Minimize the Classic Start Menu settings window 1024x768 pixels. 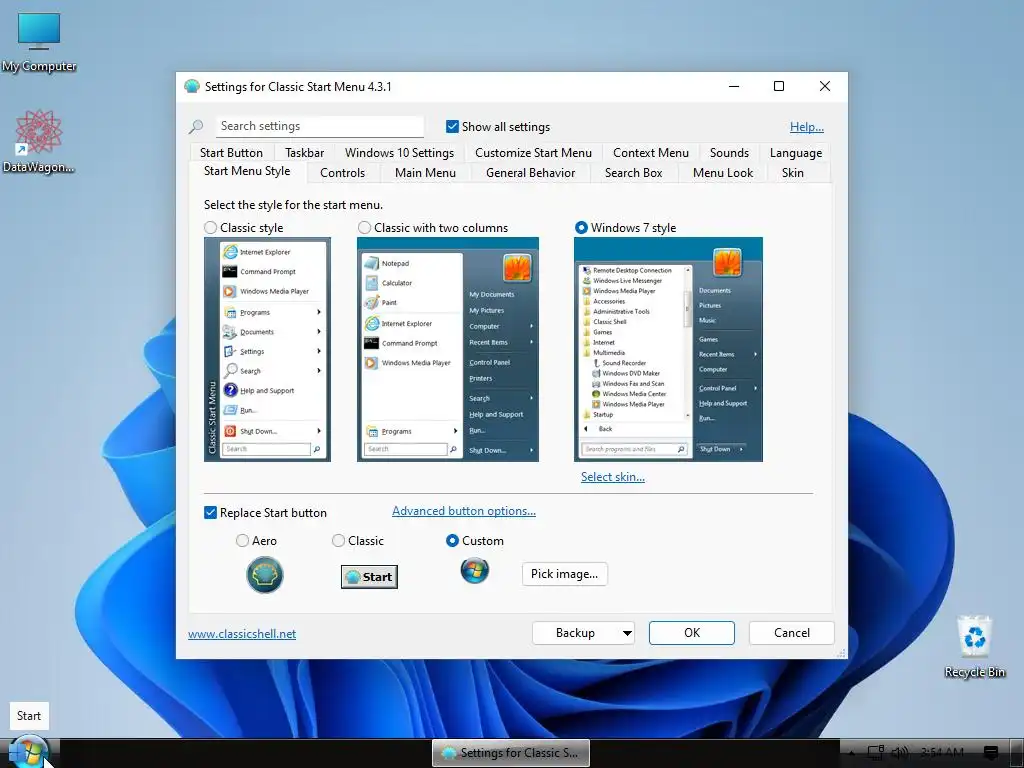point(734,86)
